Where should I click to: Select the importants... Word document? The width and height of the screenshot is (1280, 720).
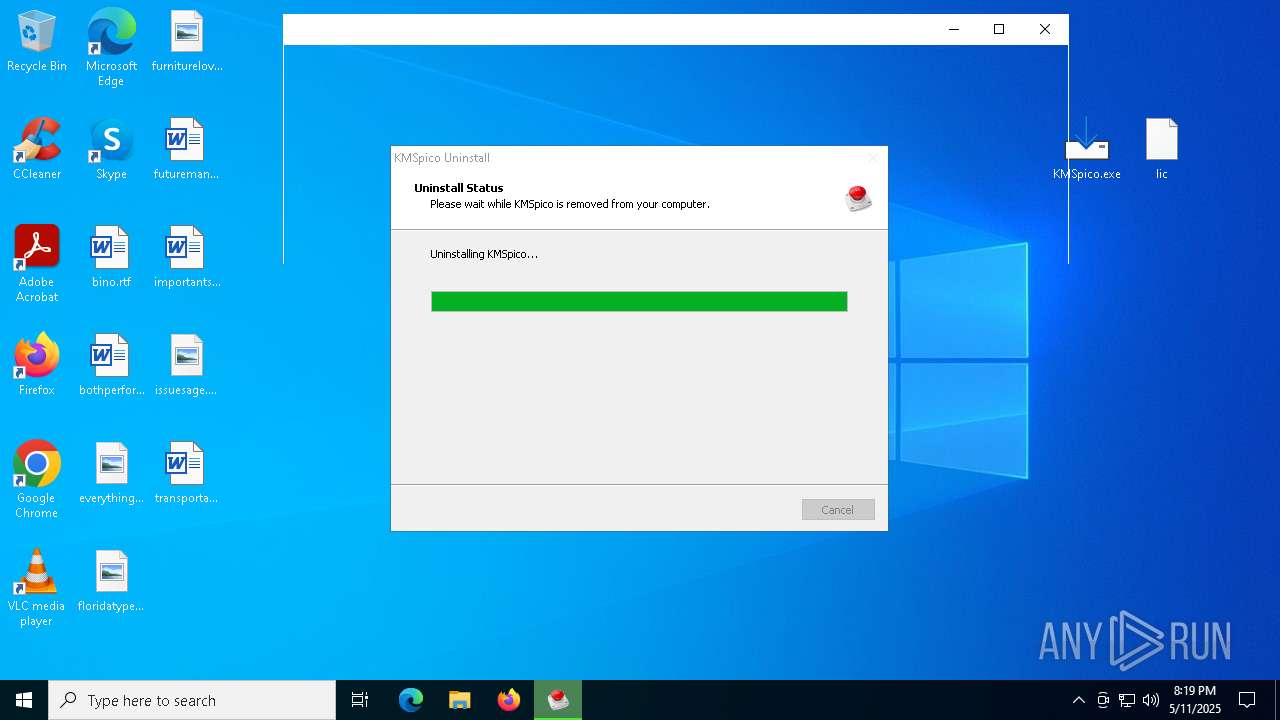pyautogui.click(x=187, y=258)
